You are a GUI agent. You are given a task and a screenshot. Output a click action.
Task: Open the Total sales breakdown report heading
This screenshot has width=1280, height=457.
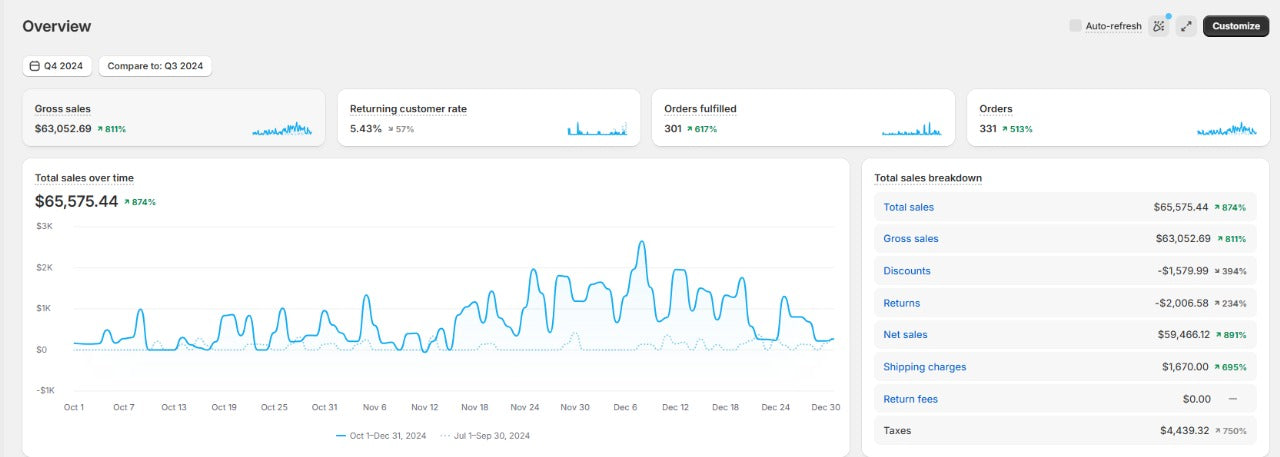click(x=927, y=178)
